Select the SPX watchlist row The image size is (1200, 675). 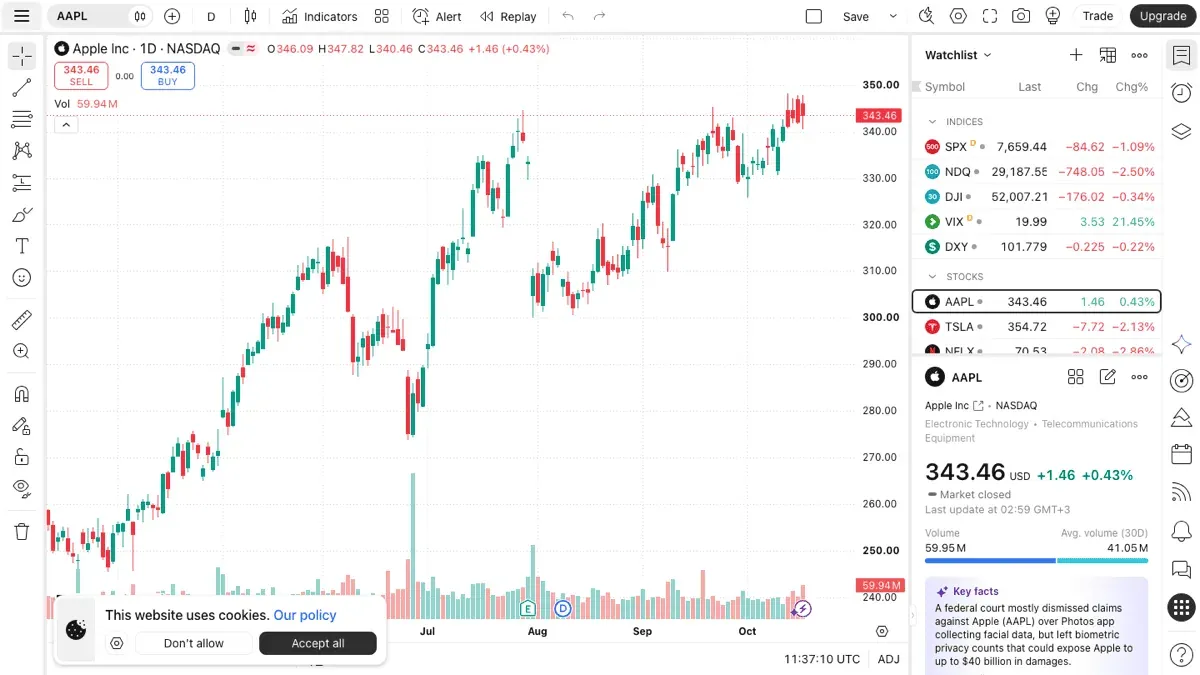coord(1037,146)
